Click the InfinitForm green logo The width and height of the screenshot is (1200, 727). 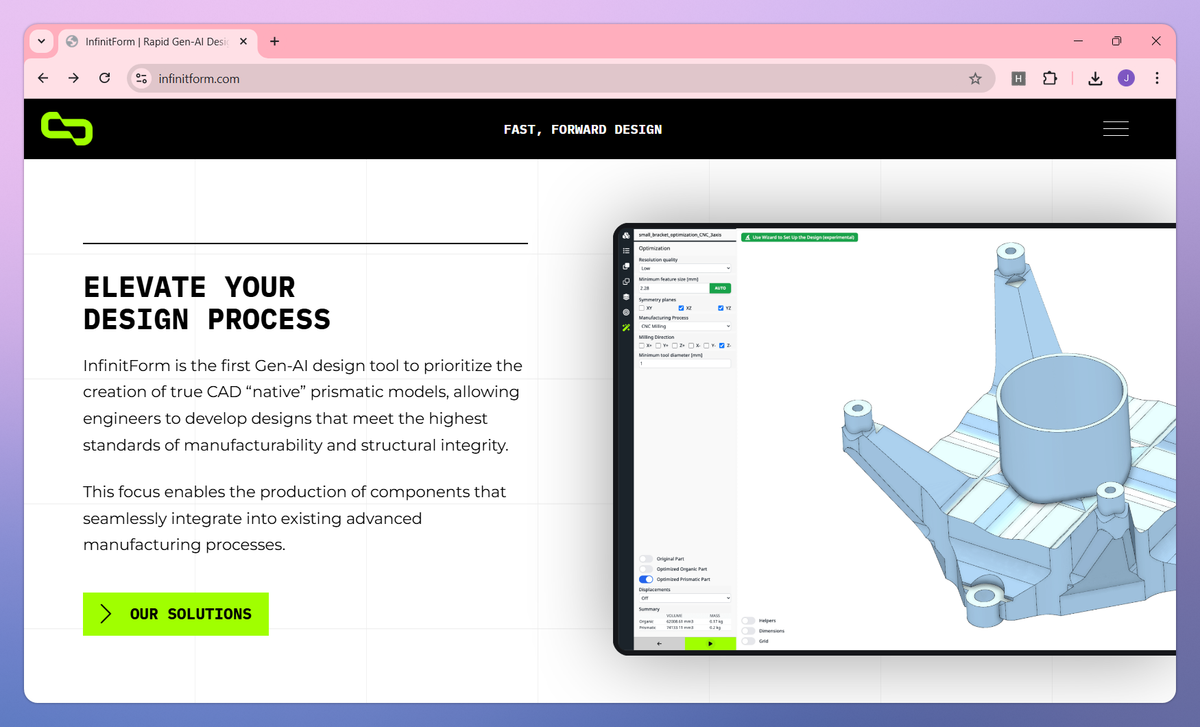click(x=67, y=129)
